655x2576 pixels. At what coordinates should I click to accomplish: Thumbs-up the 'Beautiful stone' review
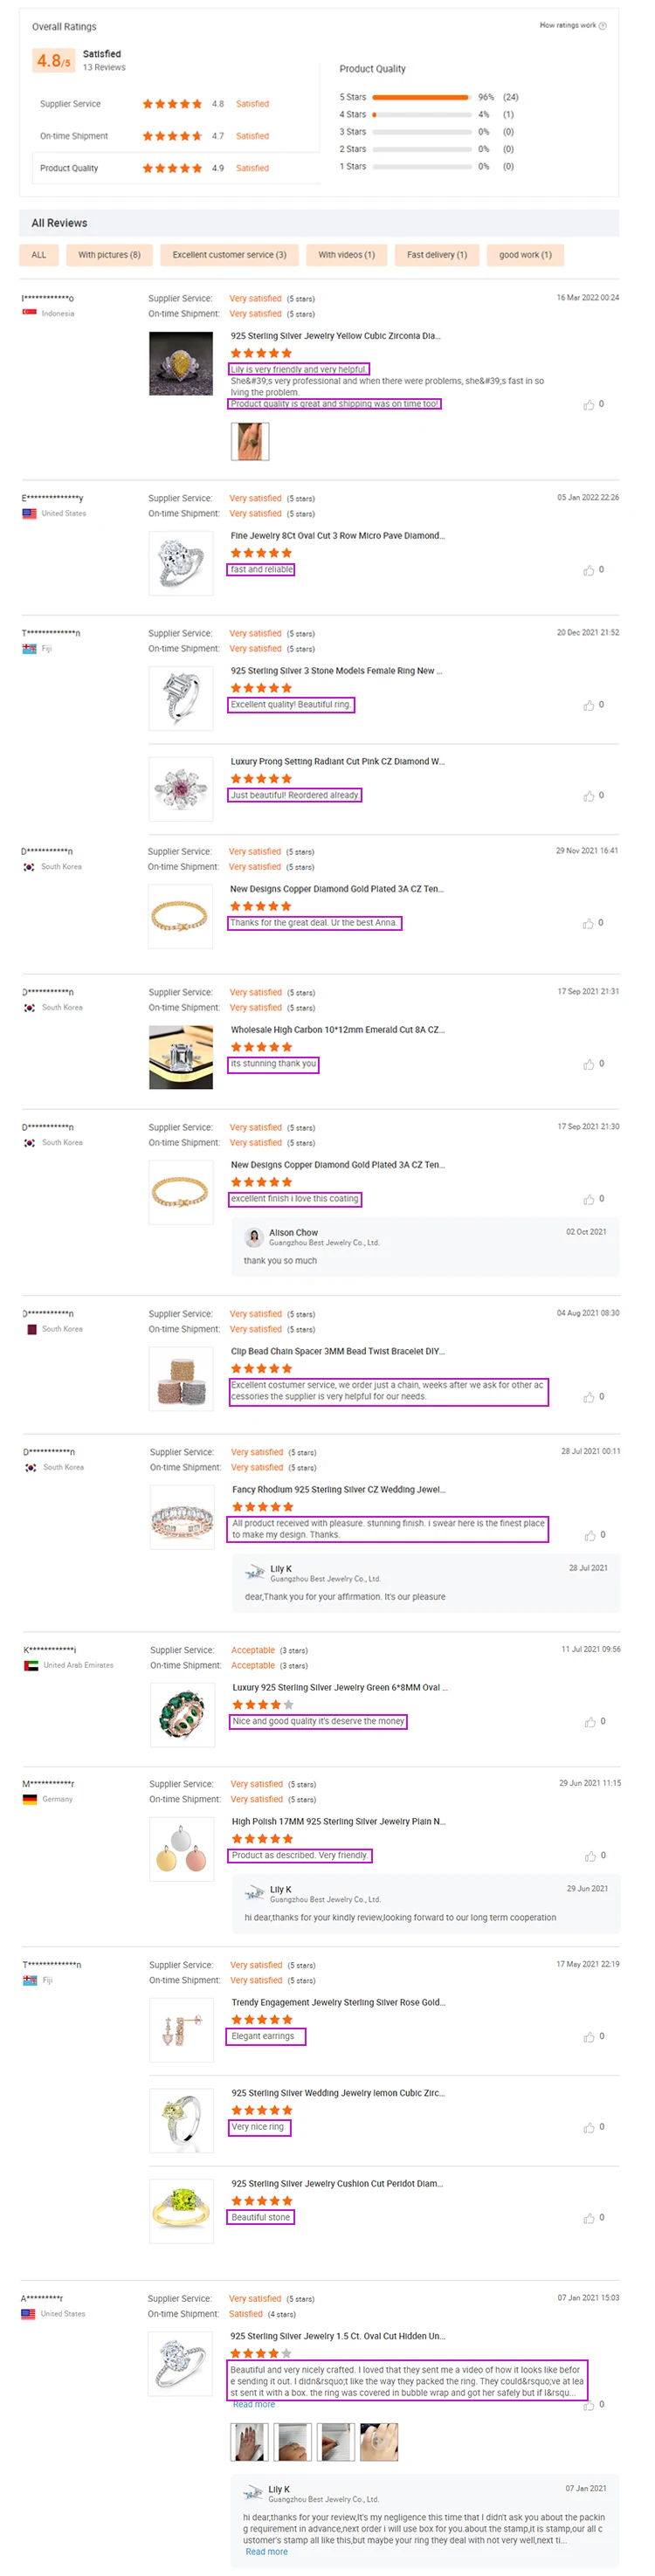point(589,2219)
